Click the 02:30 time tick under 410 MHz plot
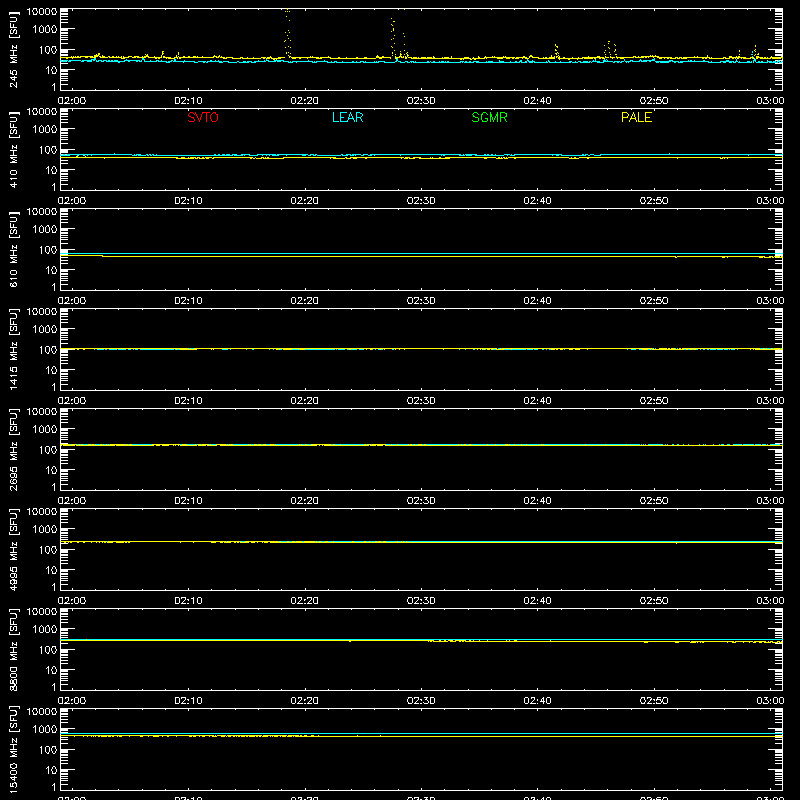 (421, 201)
